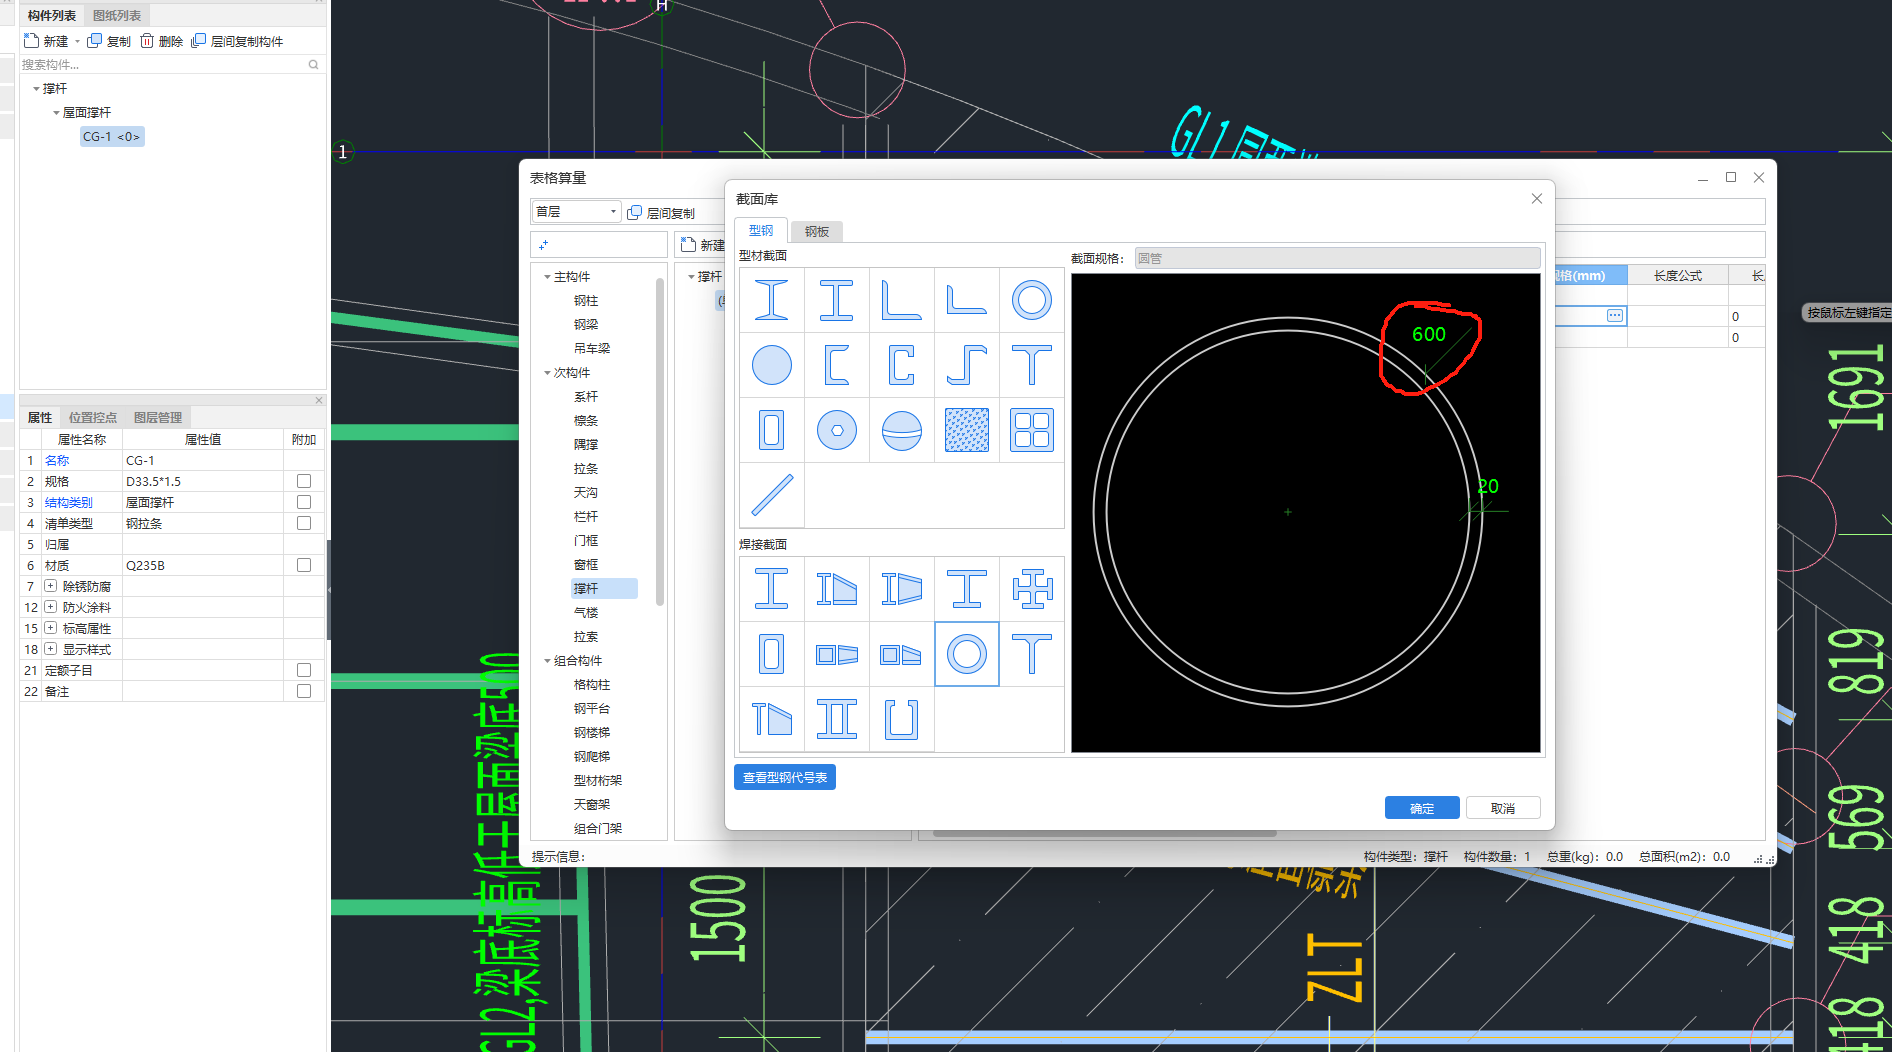The width and height of the screenshot is (1892, 1052).
Task: Pick the Z-shaped steel profile
Action: [x=967, y=365]
